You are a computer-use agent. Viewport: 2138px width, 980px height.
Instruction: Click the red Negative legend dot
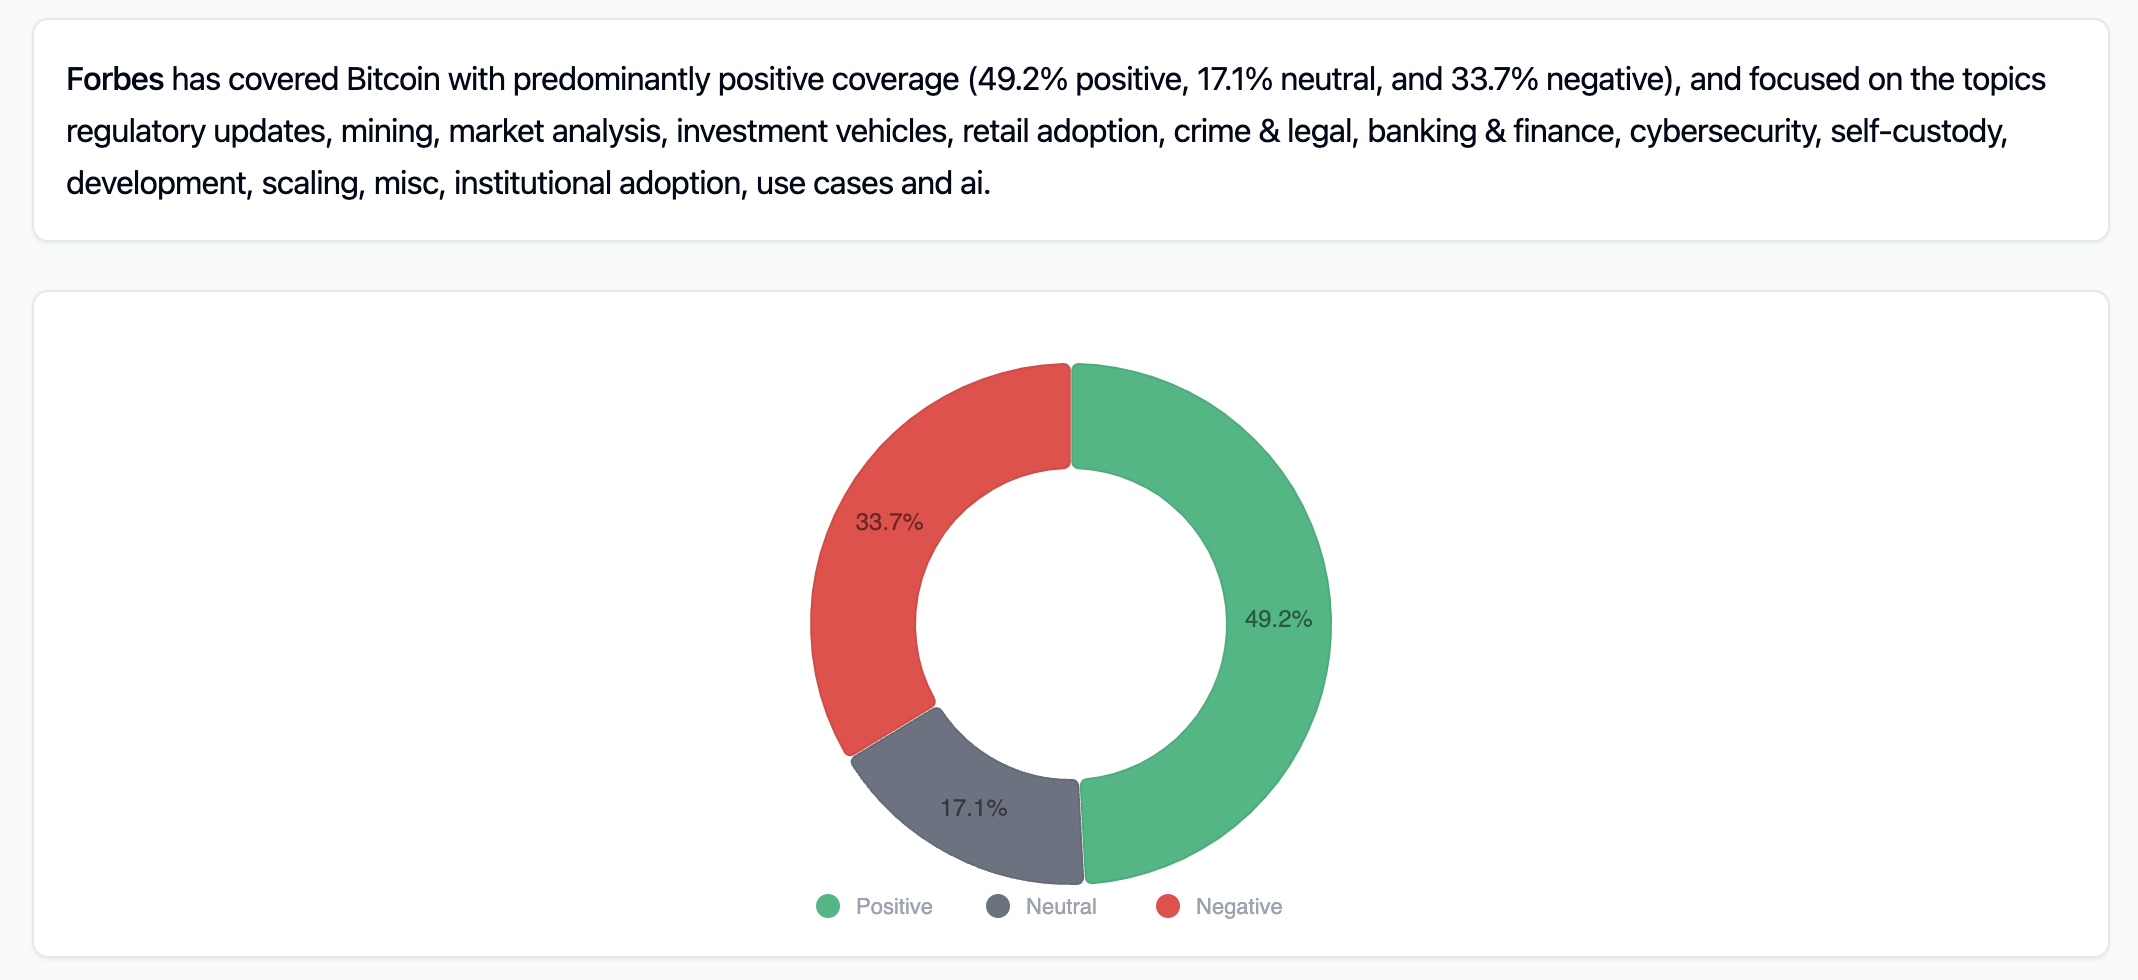pyautogui.click(x=1168, y=906)
